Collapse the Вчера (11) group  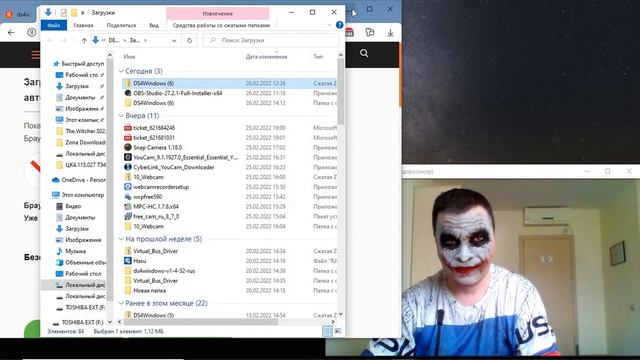tap(121, 116)
